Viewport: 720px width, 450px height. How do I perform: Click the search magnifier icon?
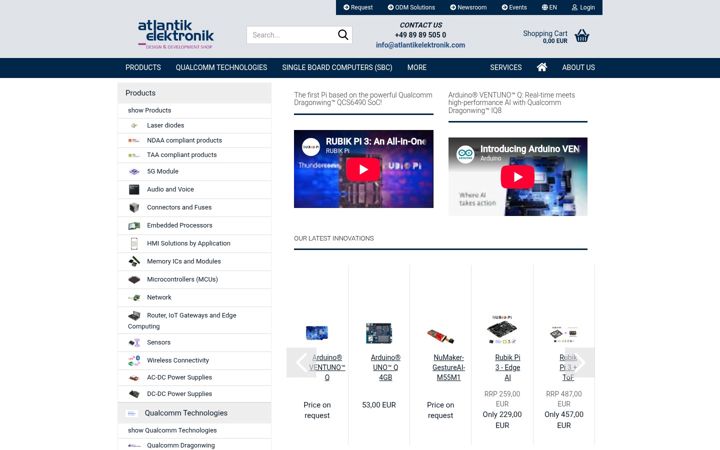(343, 35)
